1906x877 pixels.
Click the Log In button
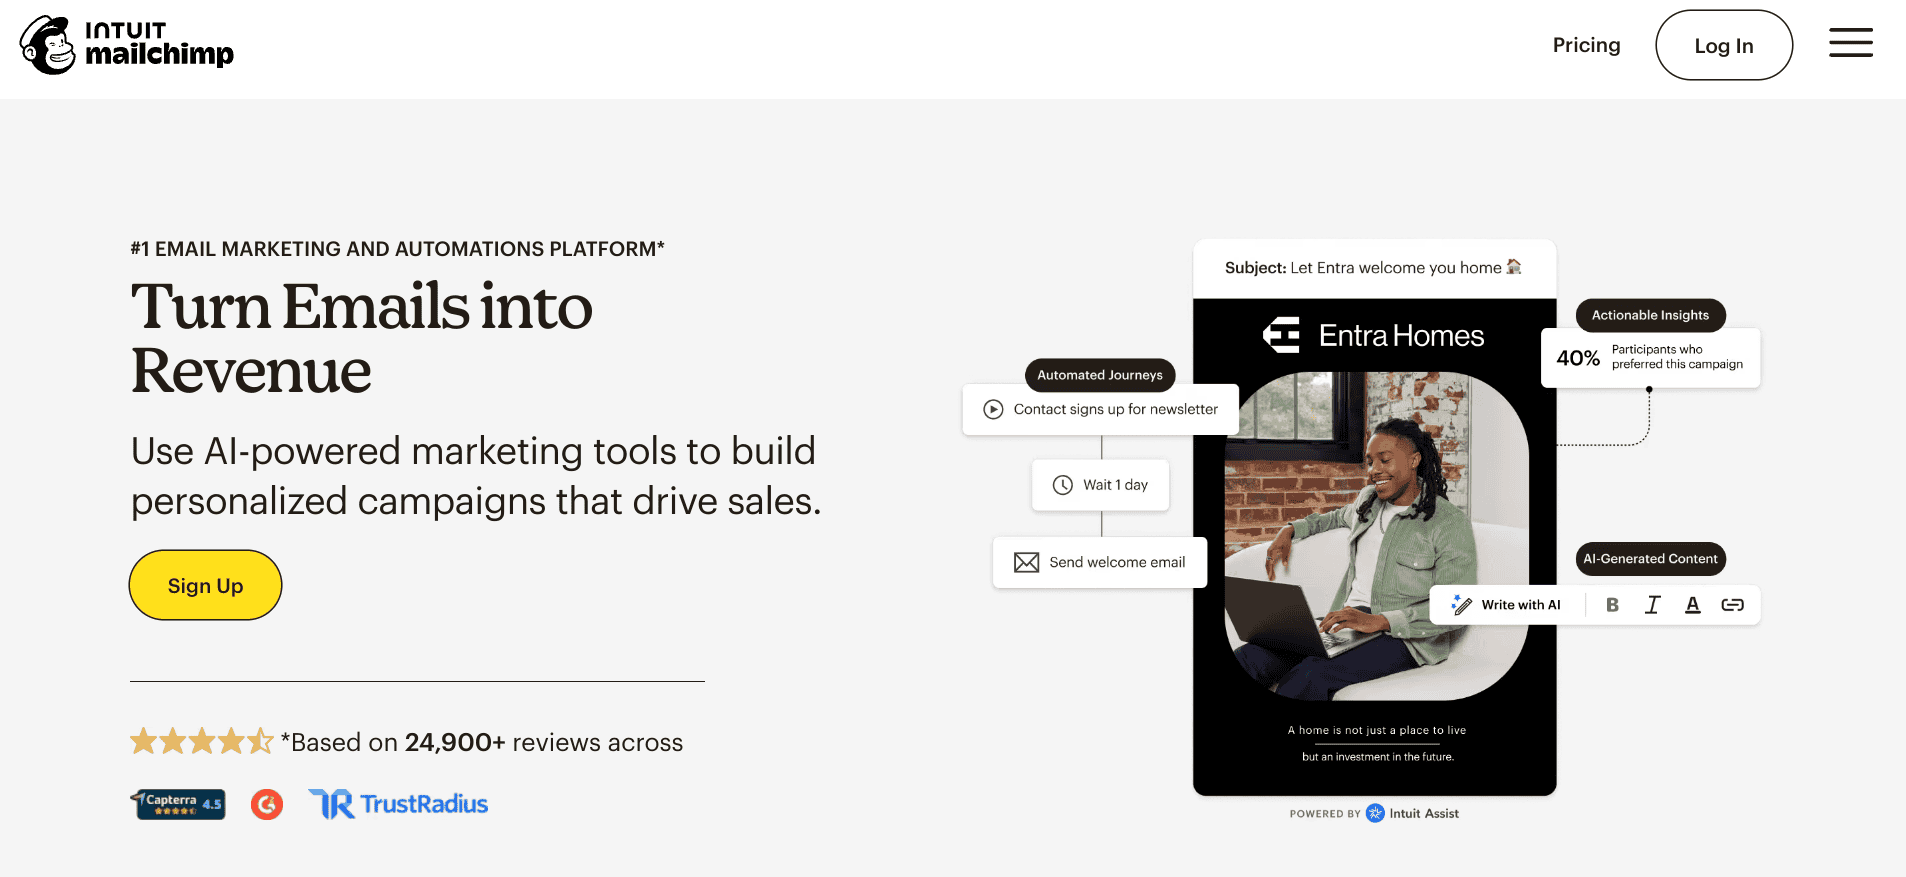pos(1724,45)
